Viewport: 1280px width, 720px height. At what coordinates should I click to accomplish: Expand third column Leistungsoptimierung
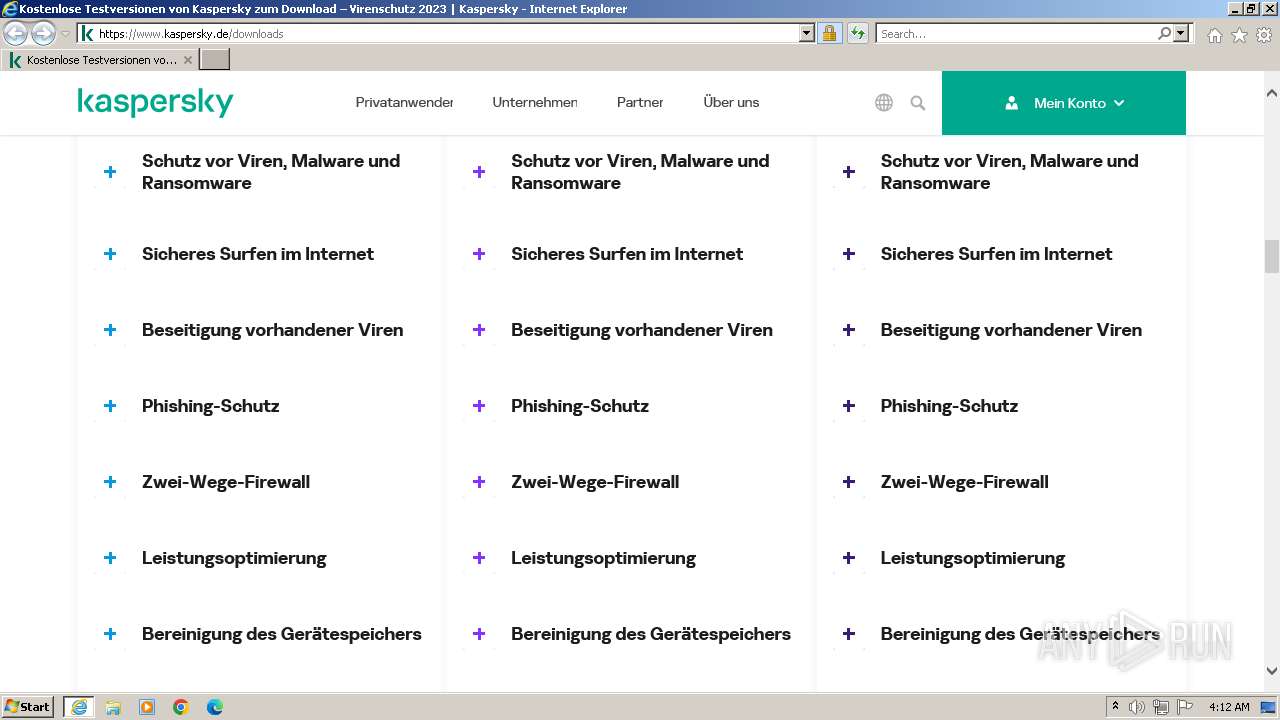[x=849, y=558]
